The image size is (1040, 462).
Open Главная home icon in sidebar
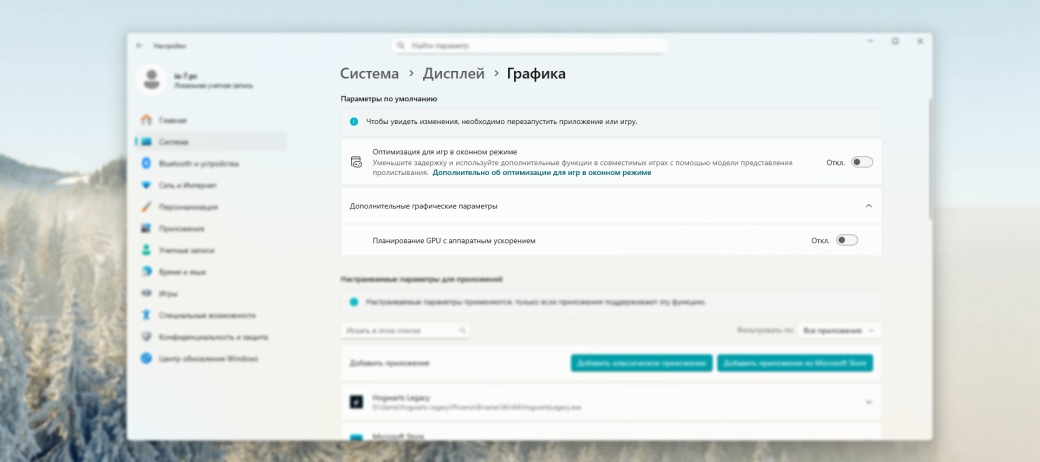coord(147,120)
